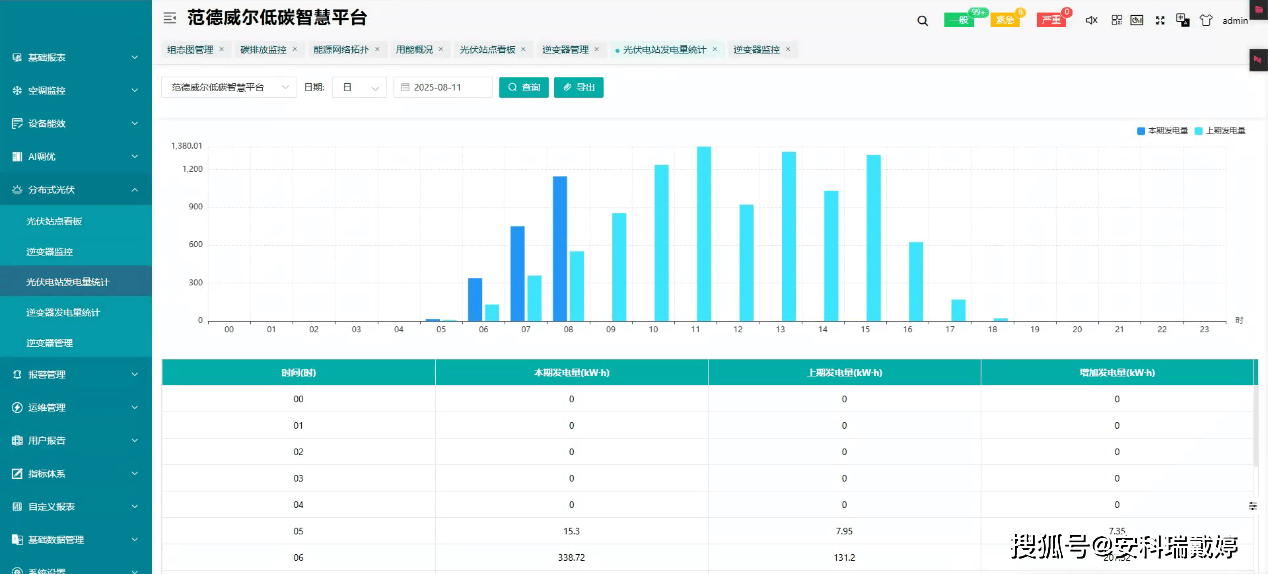Click the 自定义报表 sidebar icon
This screenshot has height=574, width=1268.
click(x=17, y=506)
